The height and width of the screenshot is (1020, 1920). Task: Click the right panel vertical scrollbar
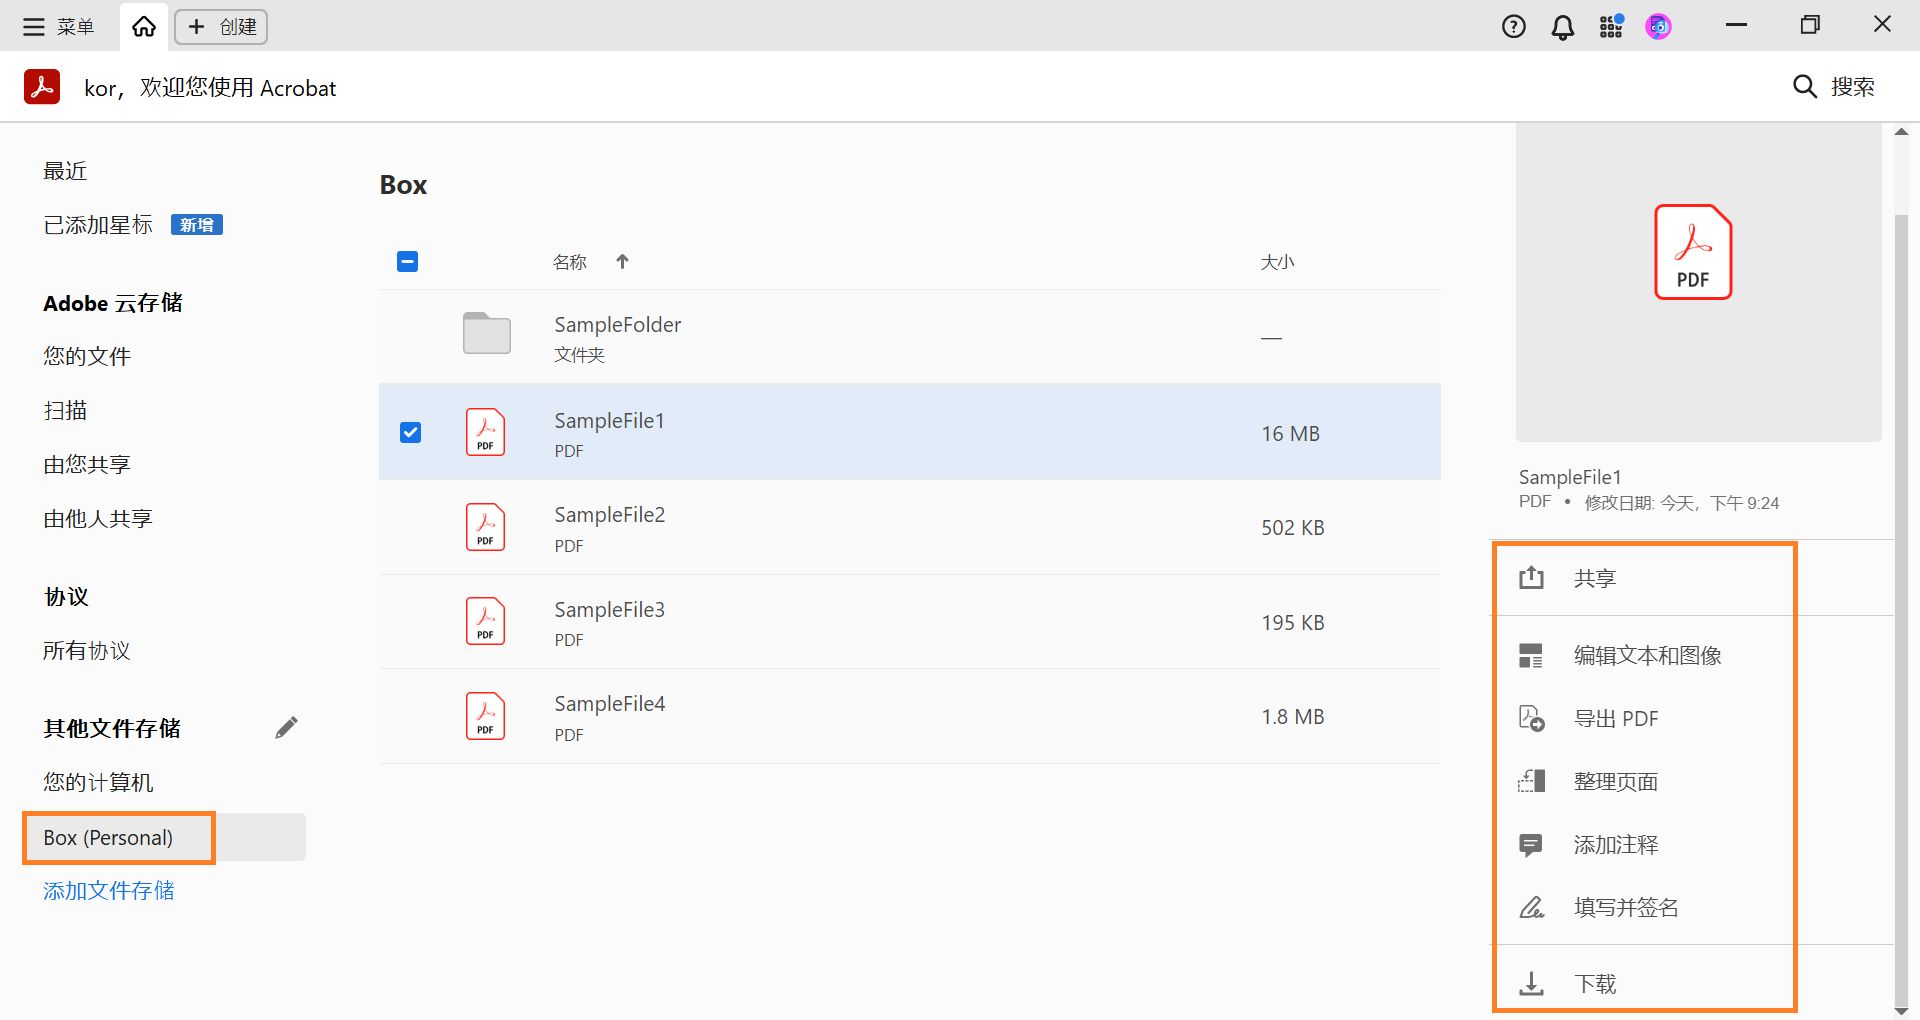click(x=1901, y=600)
